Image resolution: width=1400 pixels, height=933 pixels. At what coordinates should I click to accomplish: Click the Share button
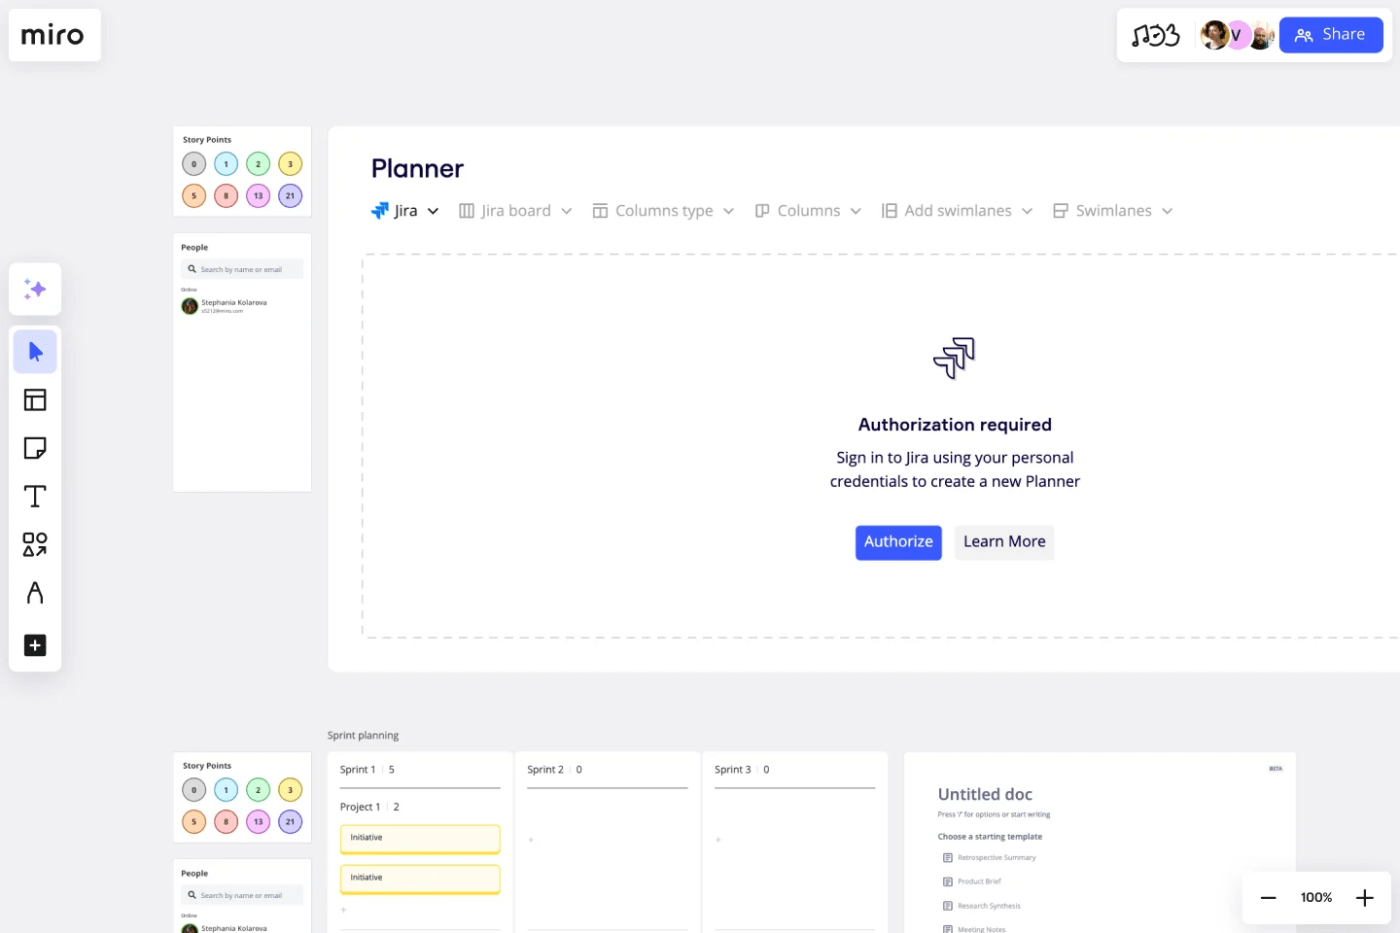(1331, 35)
